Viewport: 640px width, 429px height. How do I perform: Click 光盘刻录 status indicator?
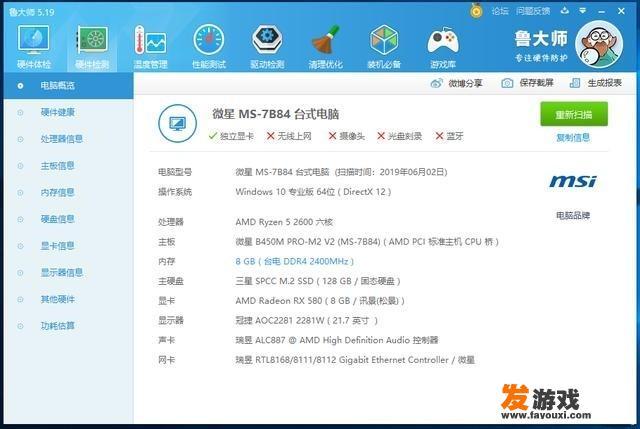399,136
